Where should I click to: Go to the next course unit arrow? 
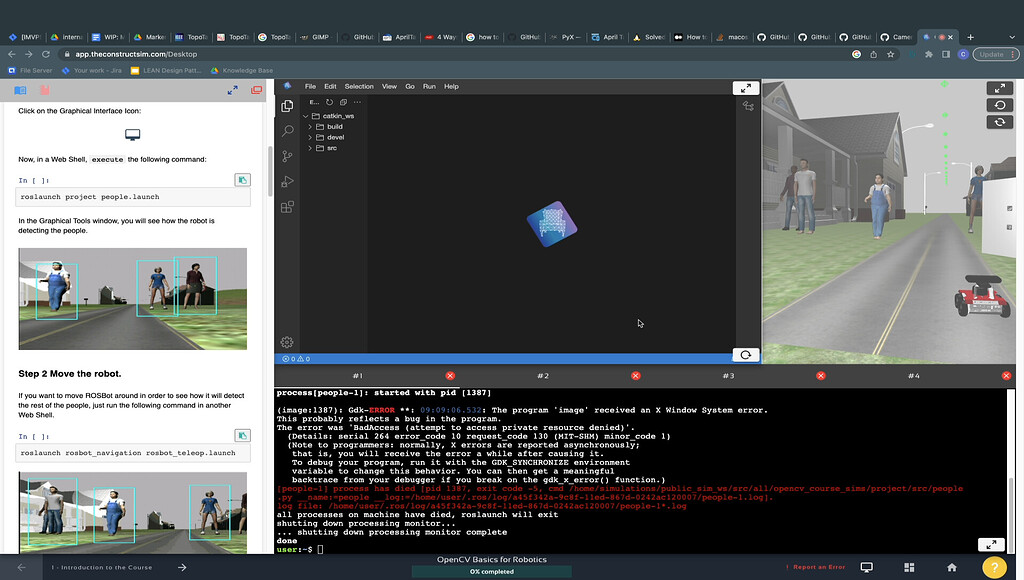coord(182,567)
